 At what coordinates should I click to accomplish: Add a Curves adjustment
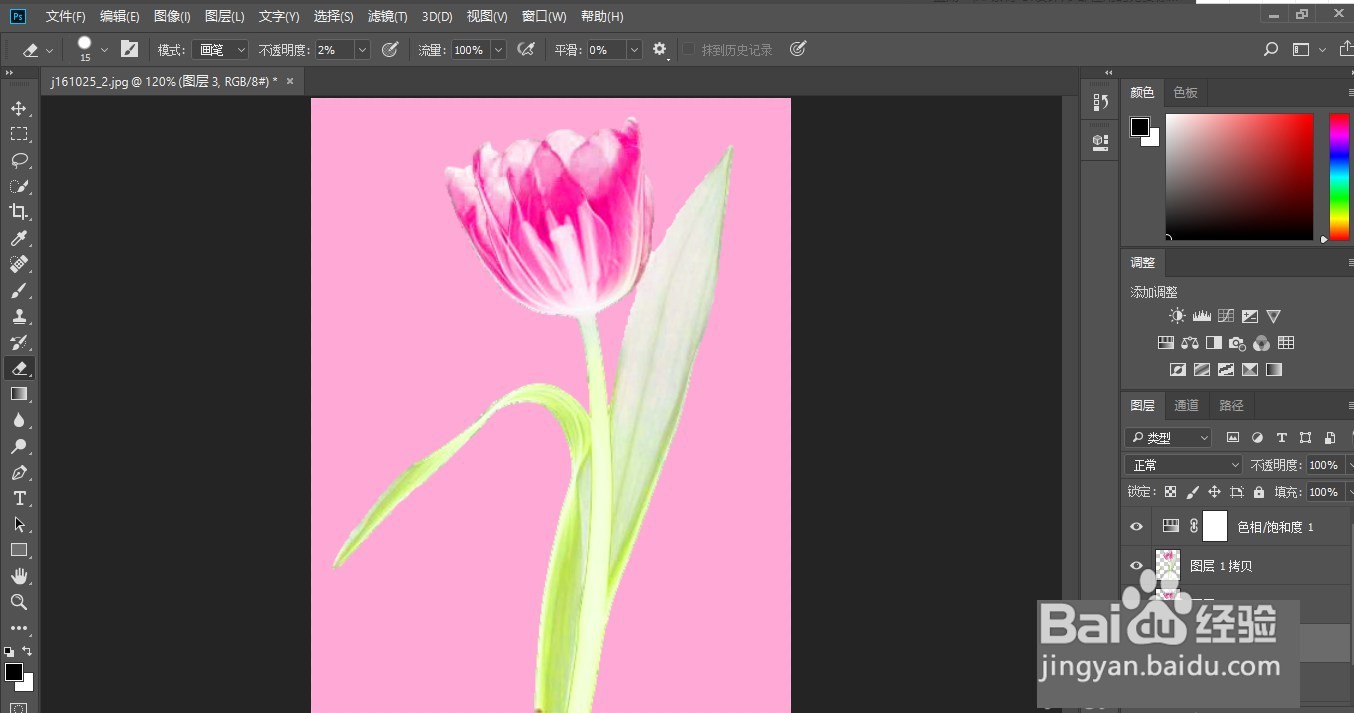1226,316
